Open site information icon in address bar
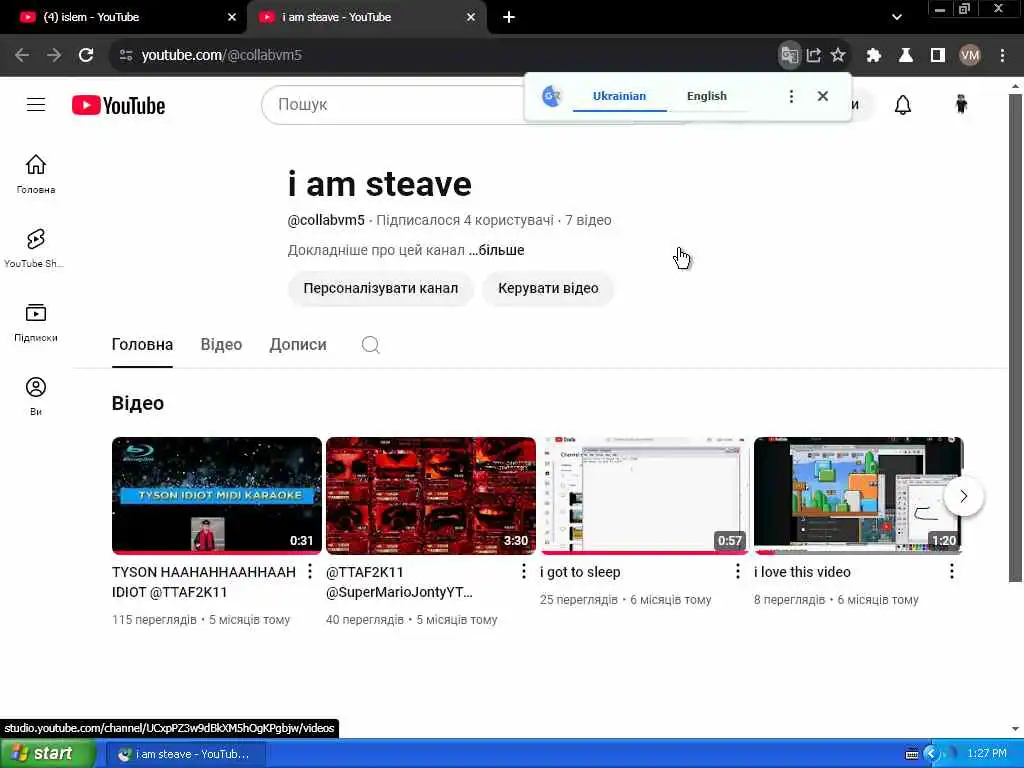This screenshot has height=768, width=1024. 126,56
